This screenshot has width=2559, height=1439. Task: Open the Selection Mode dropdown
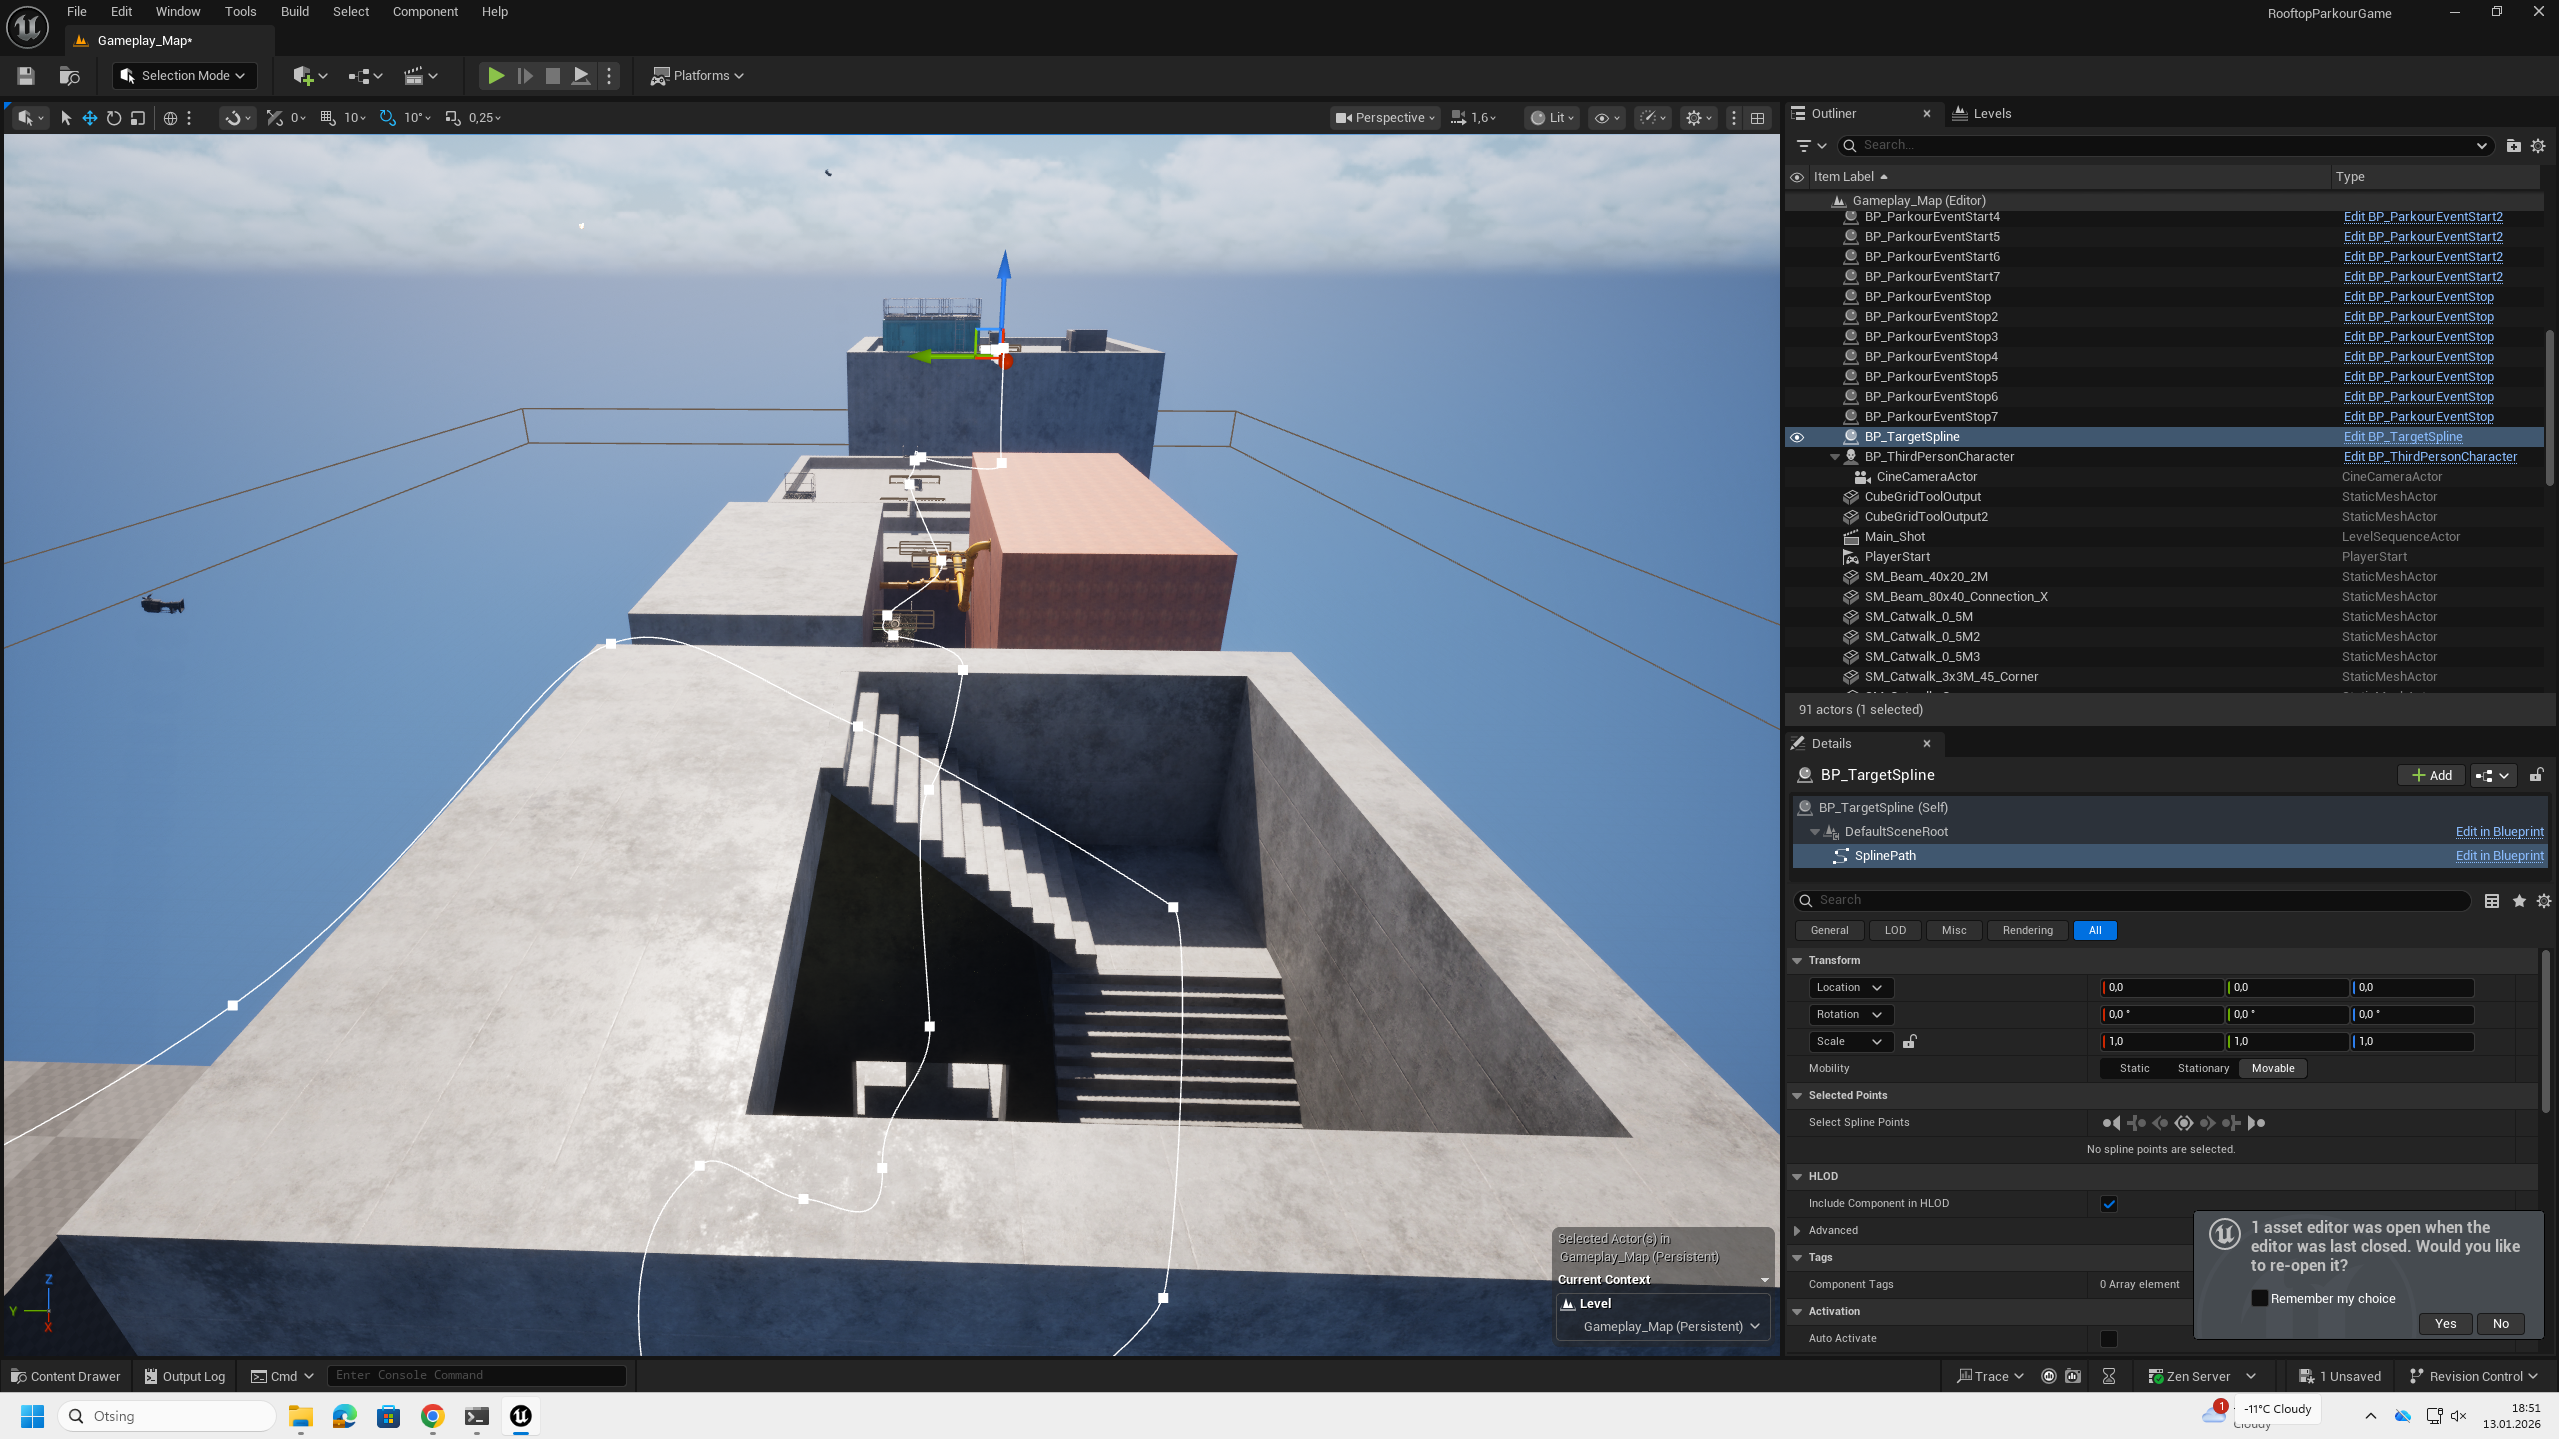click(184, 76)
